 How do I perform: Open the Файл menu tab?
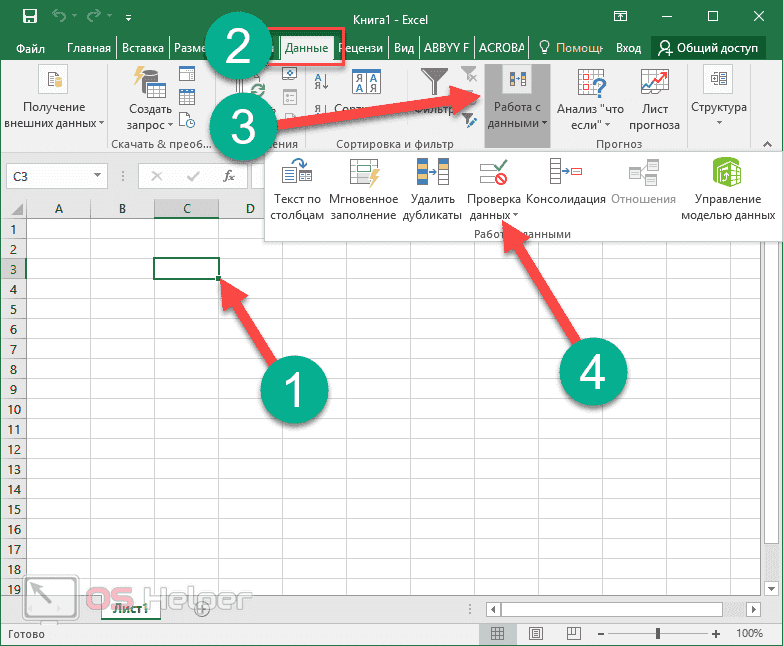(30, 48)
